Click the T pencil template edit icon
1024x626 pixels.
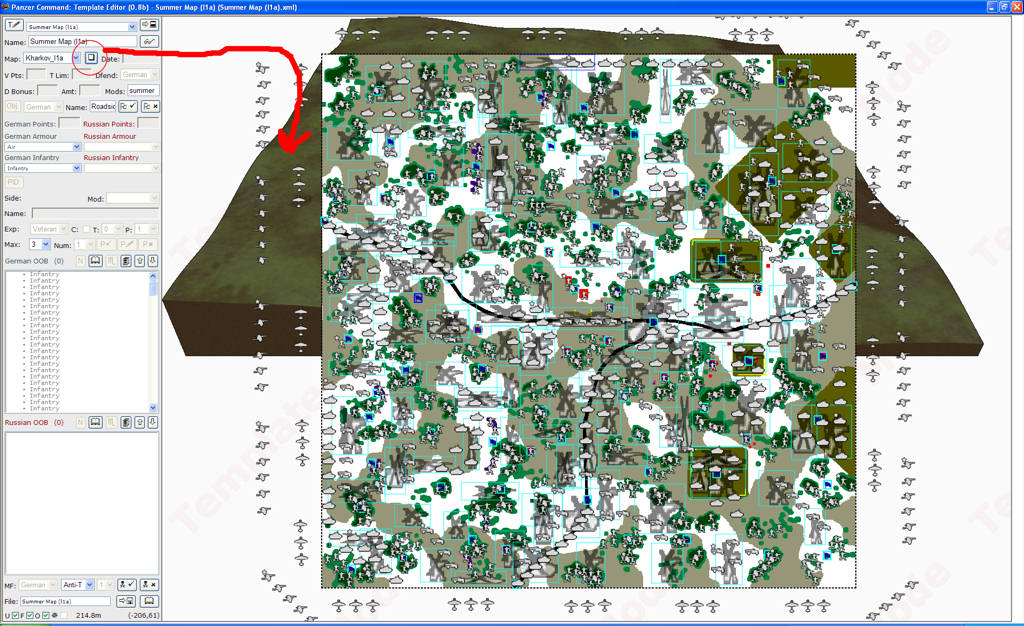click(14, 25)
